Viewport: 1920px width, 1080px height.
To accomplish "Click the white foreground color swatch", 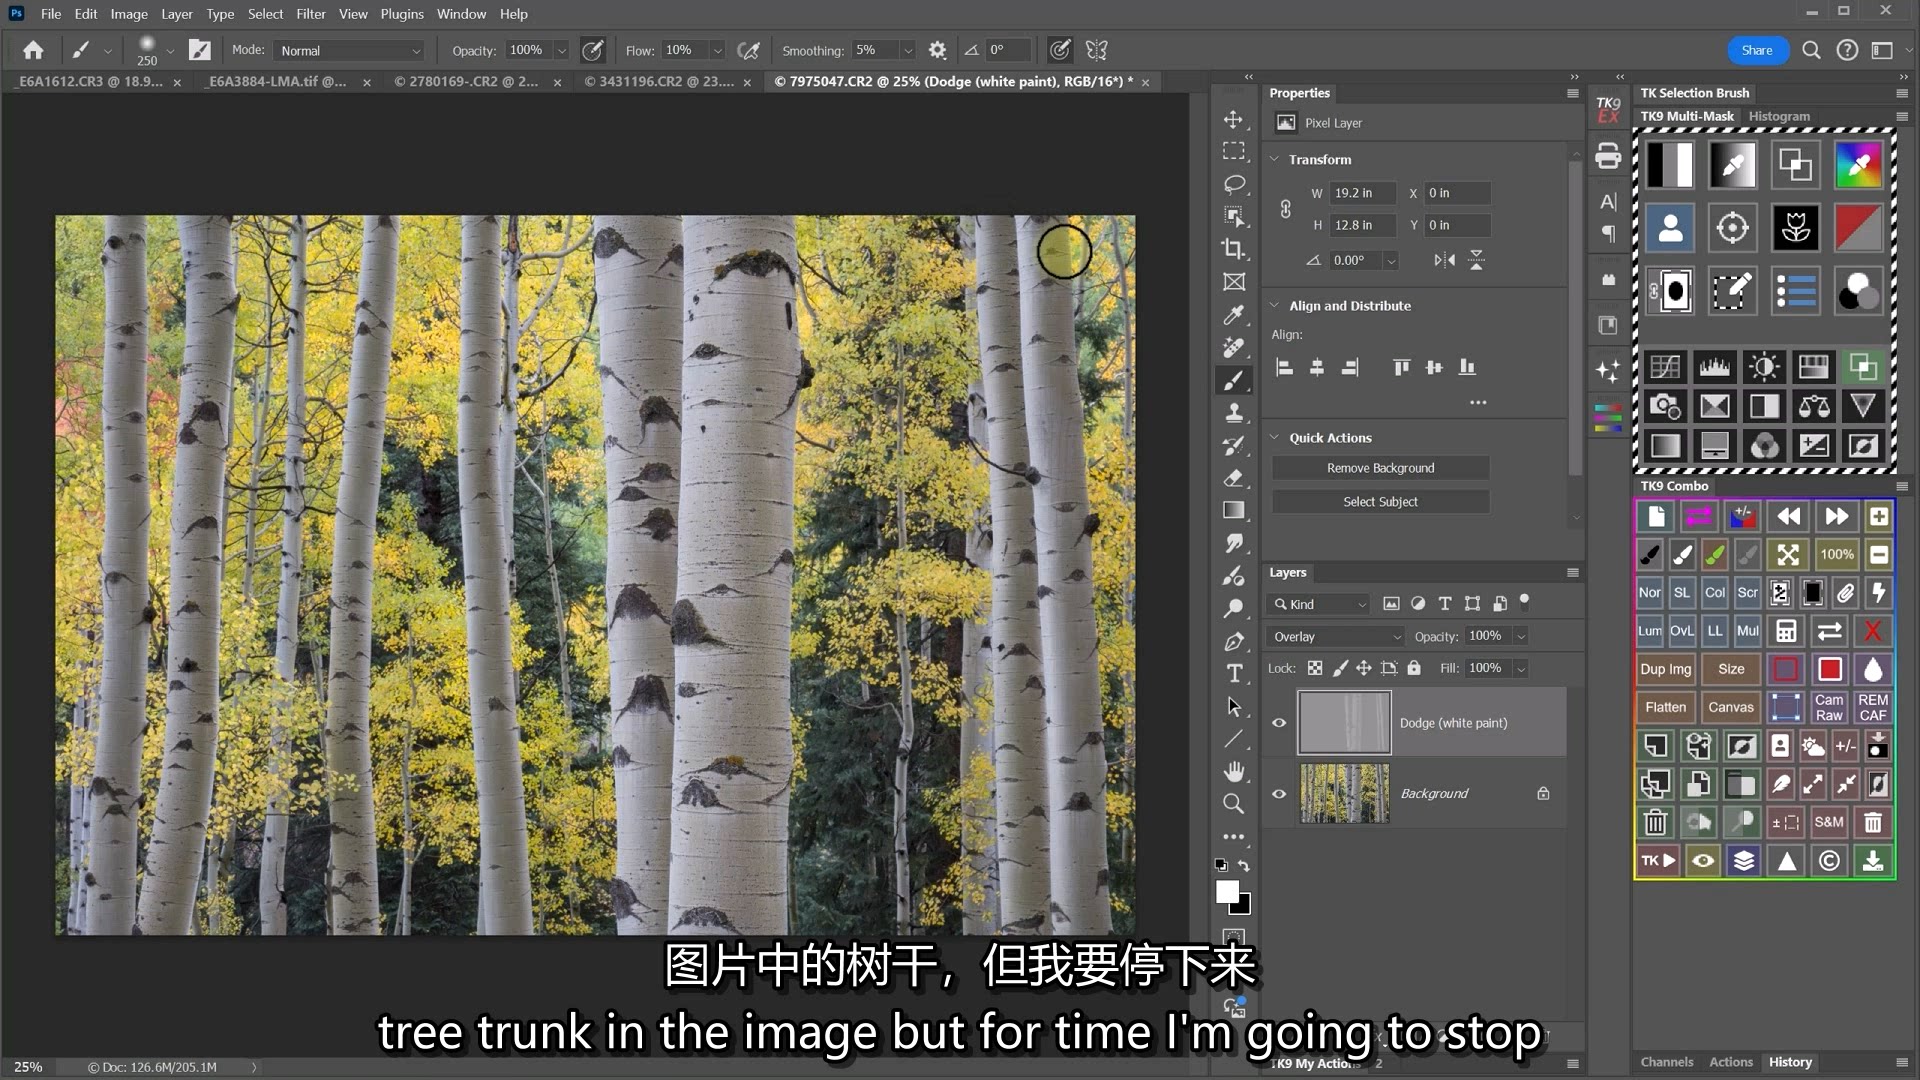I will [1227, 891].
